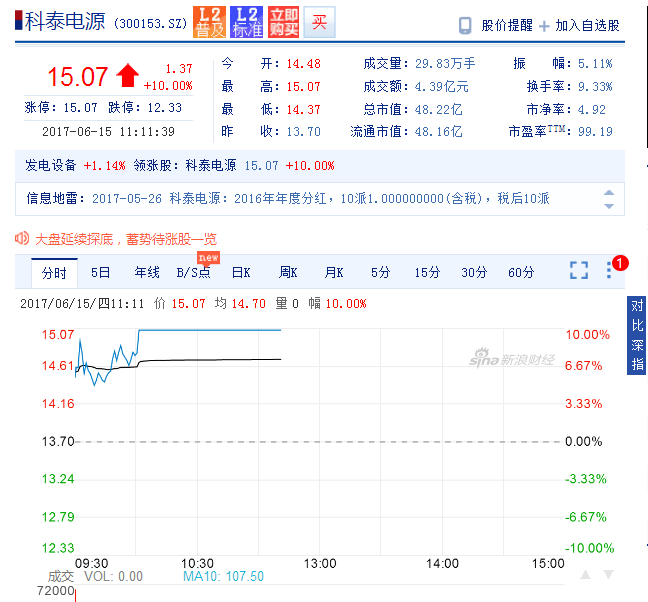Screen dimensions: 648x602
Task: Open the three-dot more options menu
Action: [x=609, y=270]
